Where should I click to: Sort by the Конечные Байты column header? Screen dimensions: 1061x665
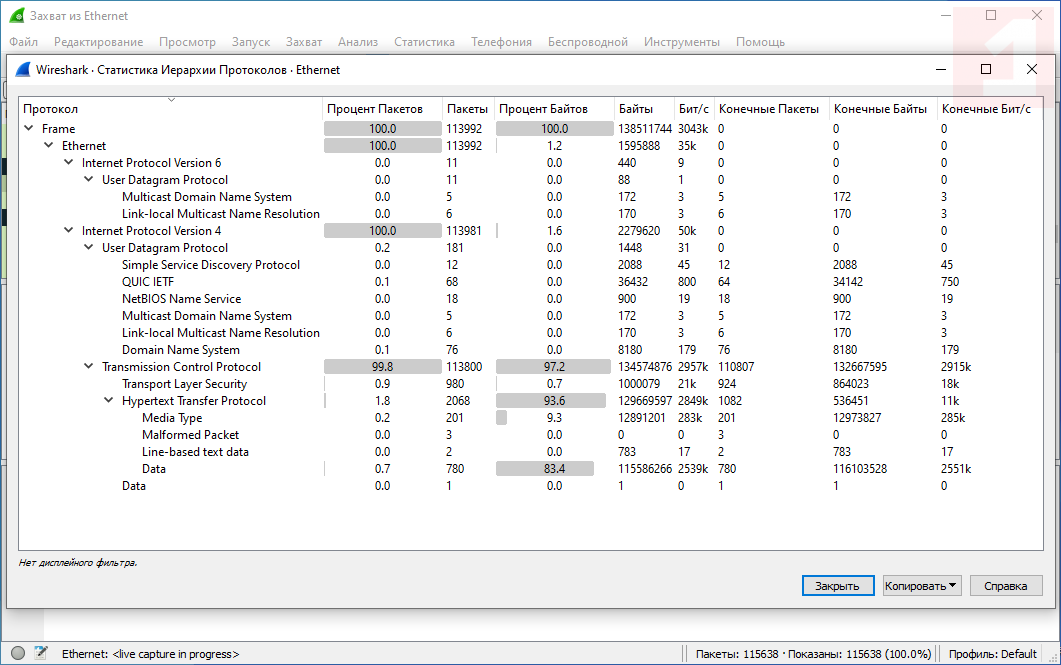pyautogui.click(x=882, y=108)
